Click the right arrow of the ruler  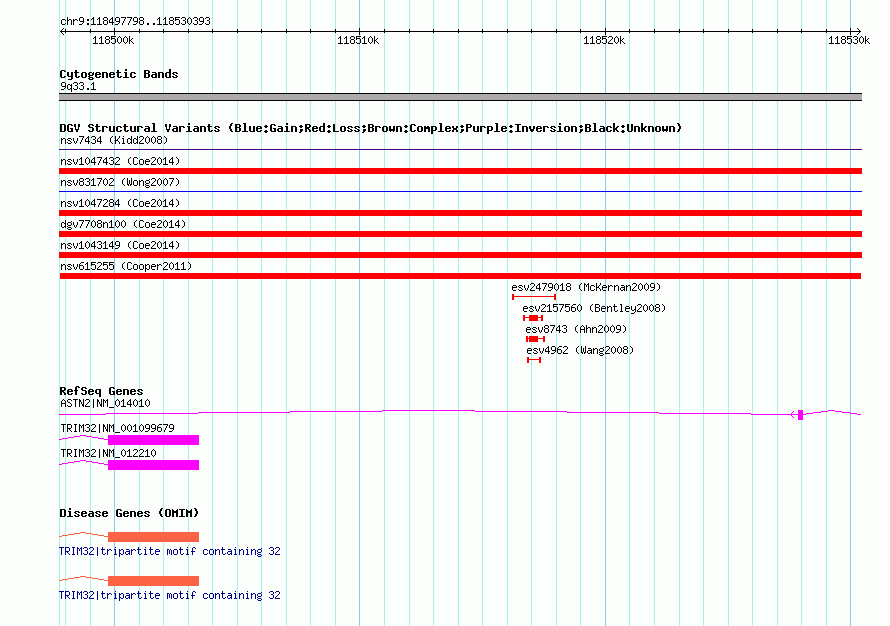click(858, 31)
